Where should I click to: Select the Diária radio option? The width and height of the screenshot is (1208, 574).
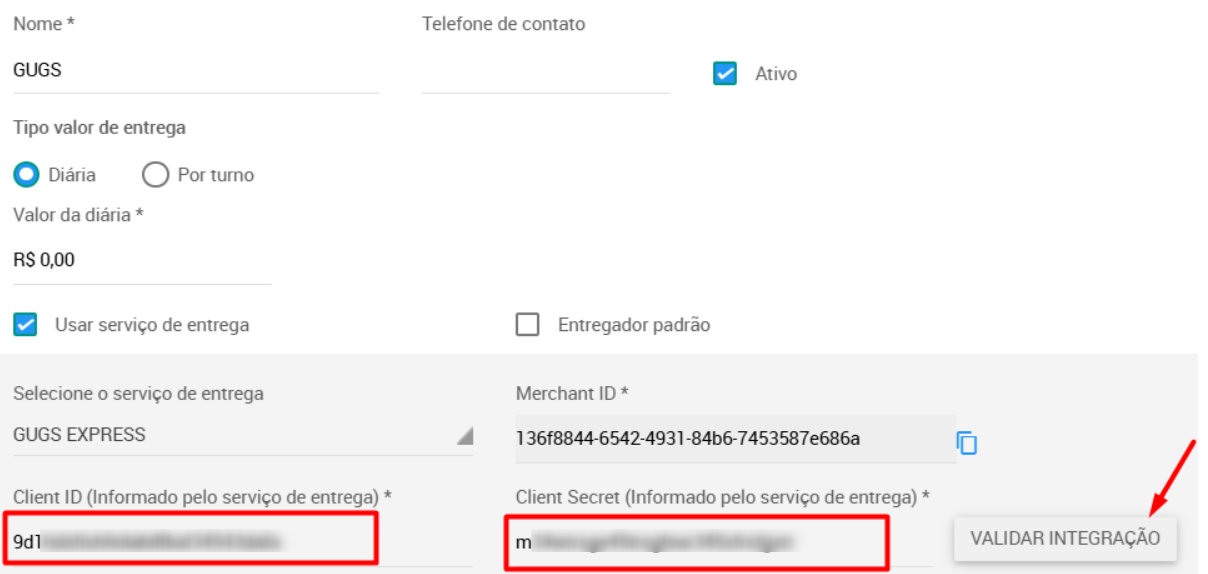click(x=25, y=175)
